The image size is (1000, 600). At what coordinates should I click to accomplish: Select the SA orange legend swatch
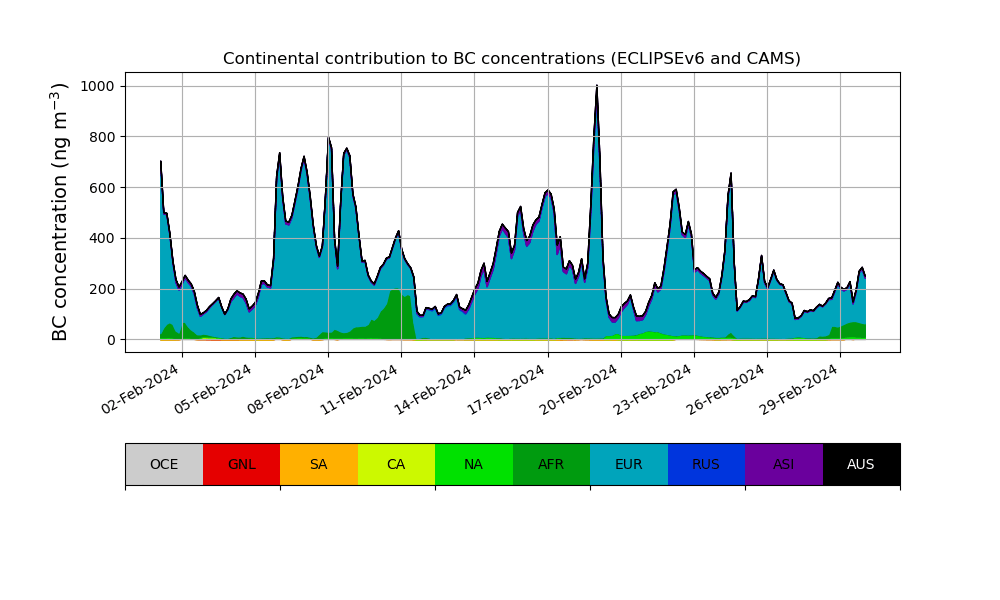pos(319,464)
